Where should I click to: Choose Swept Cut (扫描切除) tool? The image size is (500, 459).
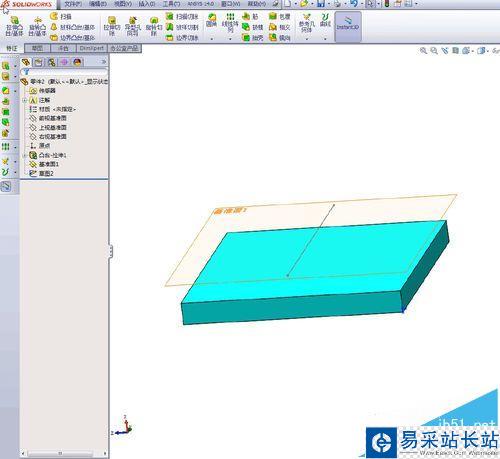(x=182, y=16)
